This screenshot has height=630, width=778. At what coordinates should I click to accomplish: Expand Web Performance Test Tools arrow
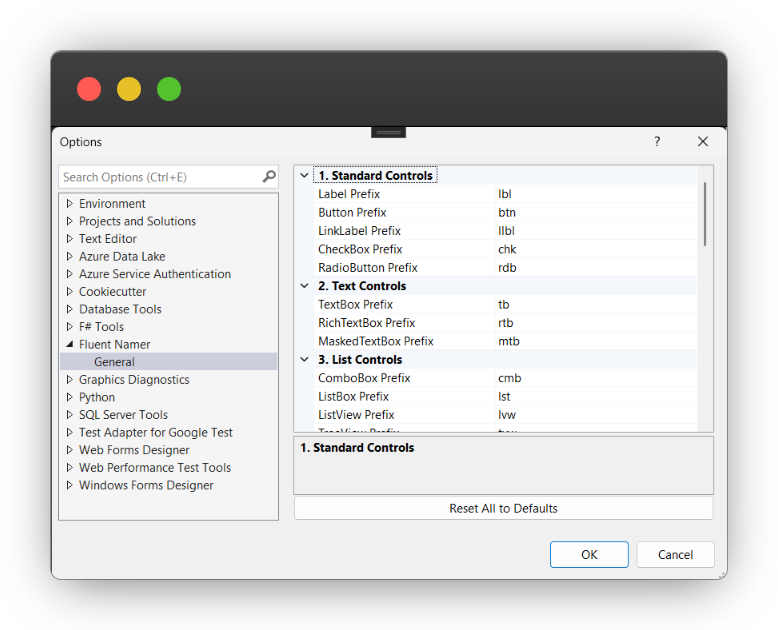tap(69, 467)
